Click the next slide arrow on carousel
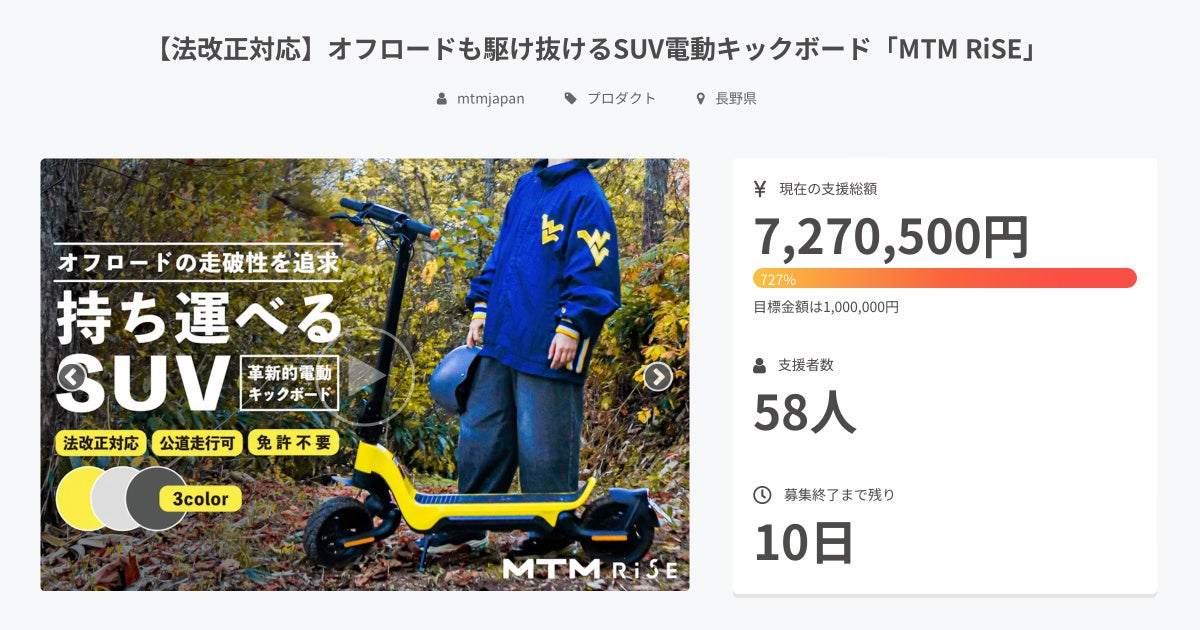 tap(657, 376)
